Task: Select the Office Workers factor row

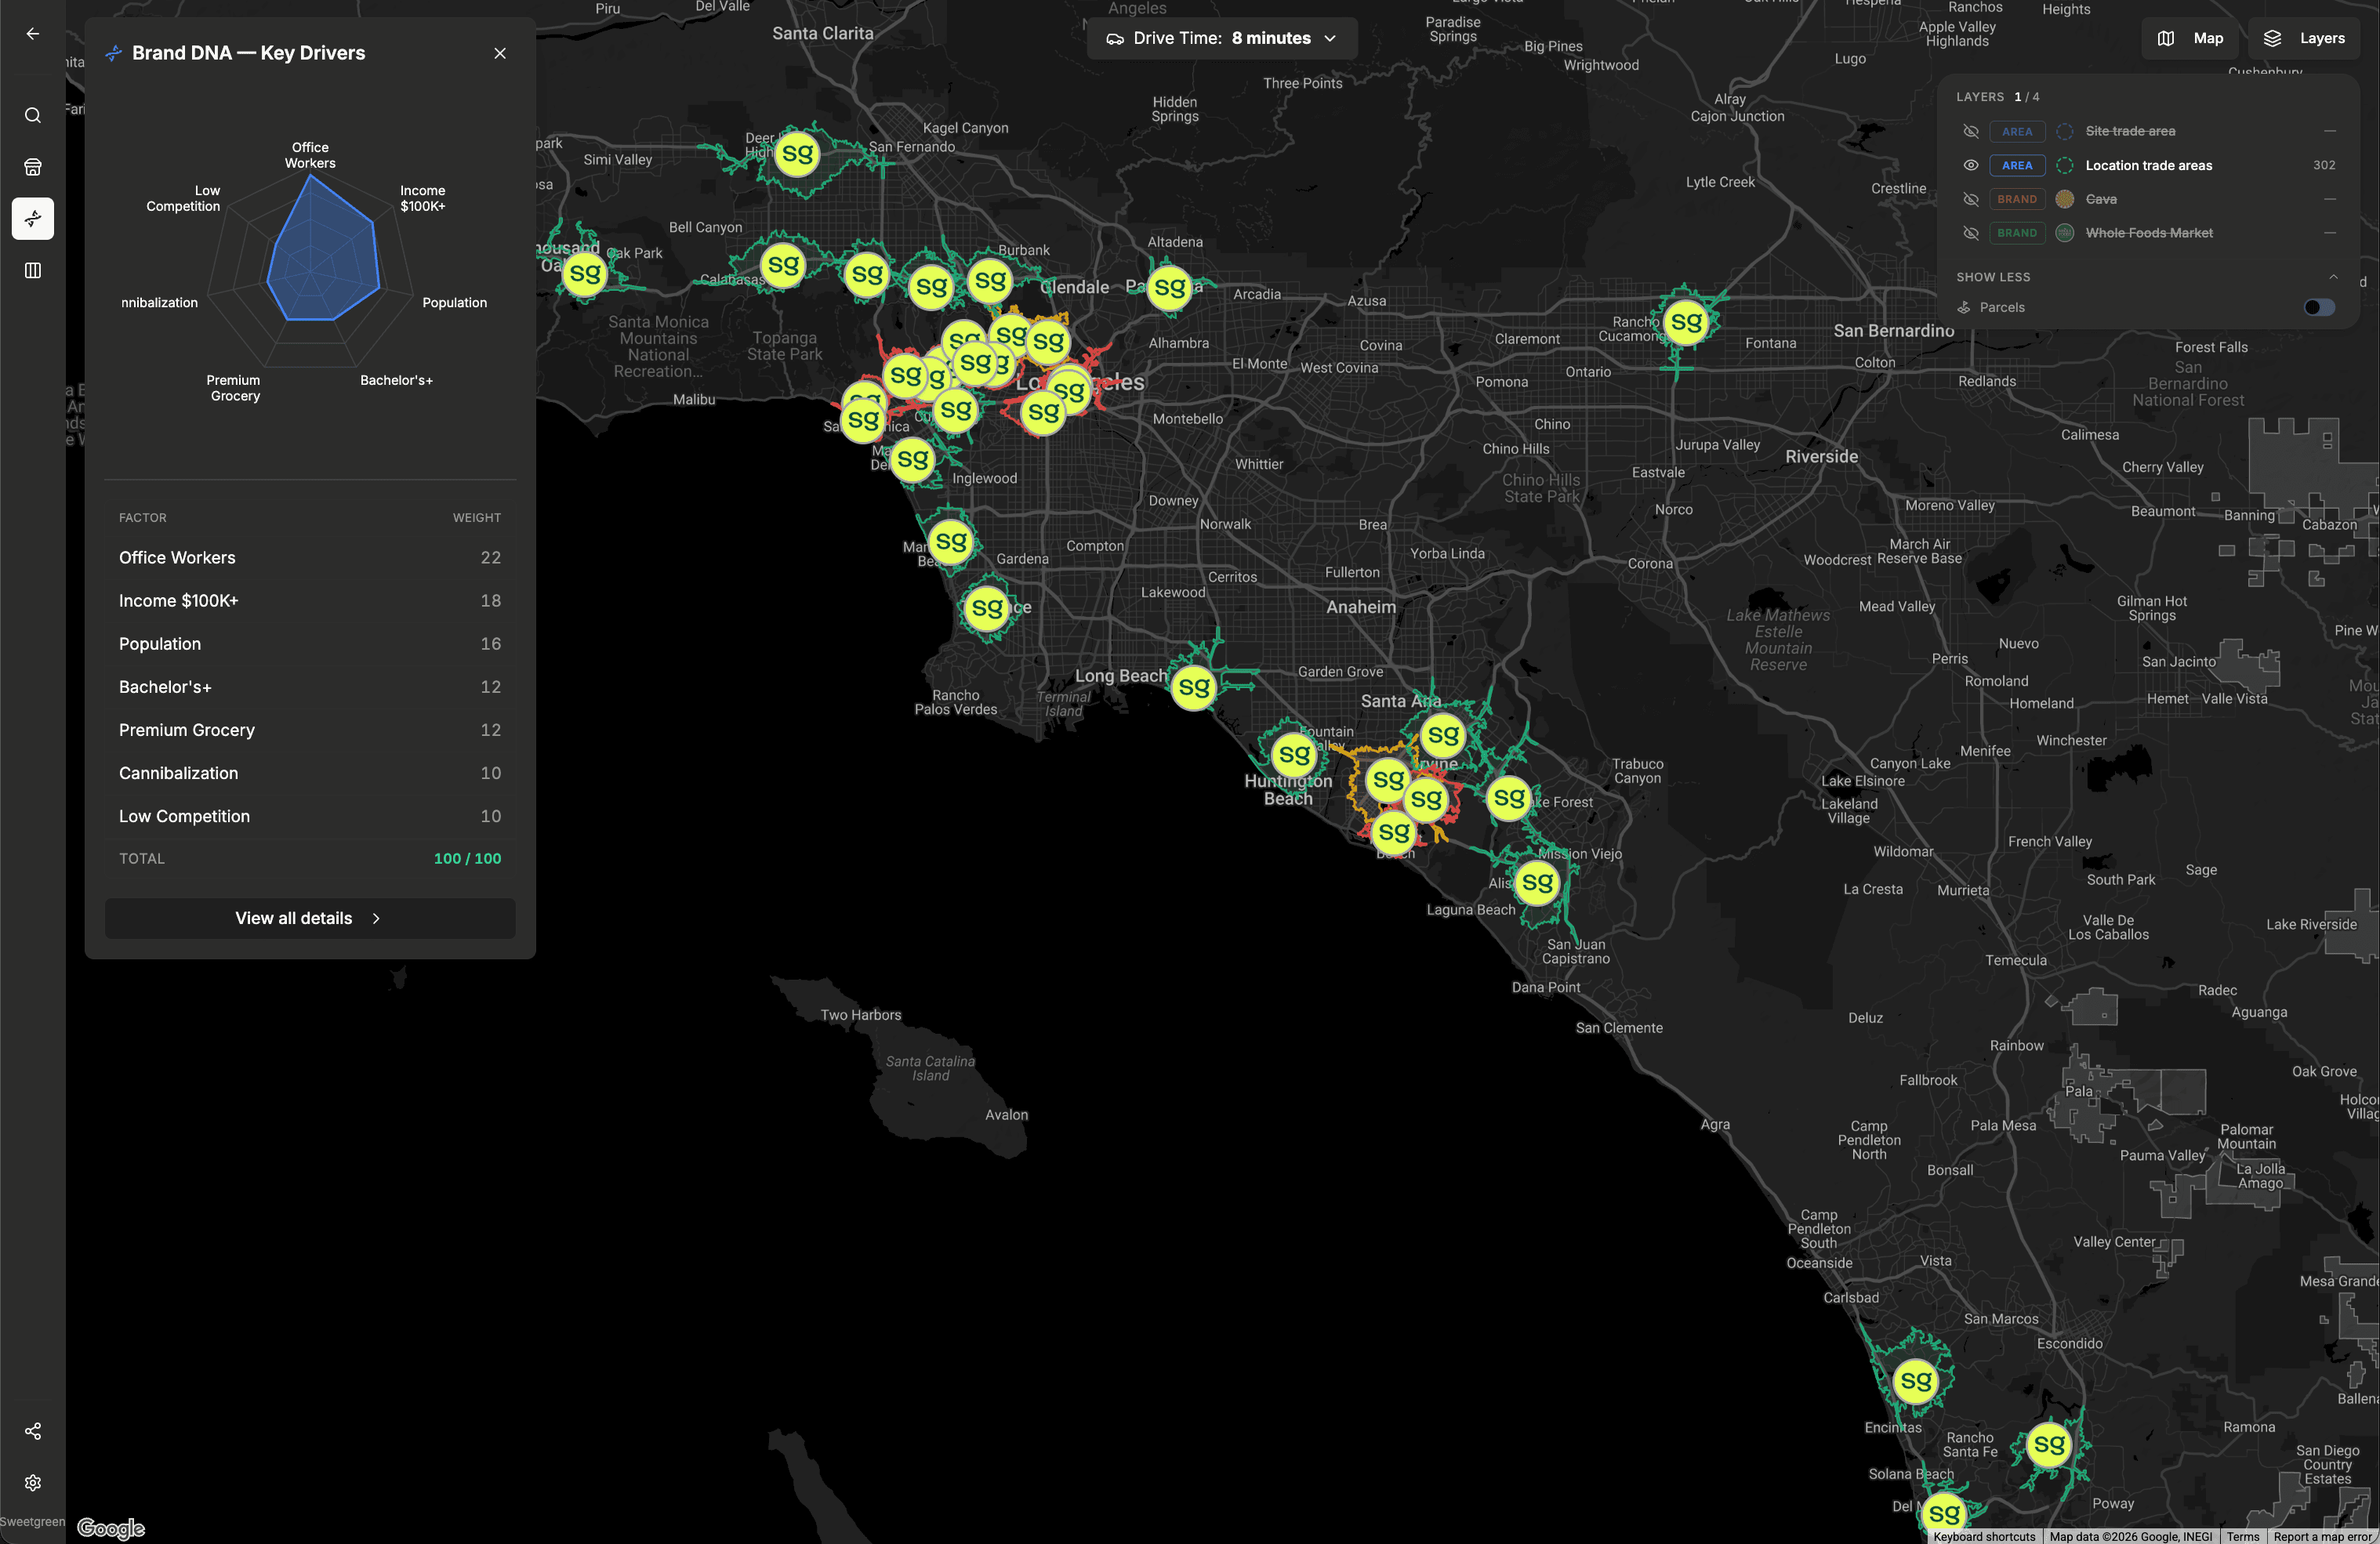Action: click(310, 557)
